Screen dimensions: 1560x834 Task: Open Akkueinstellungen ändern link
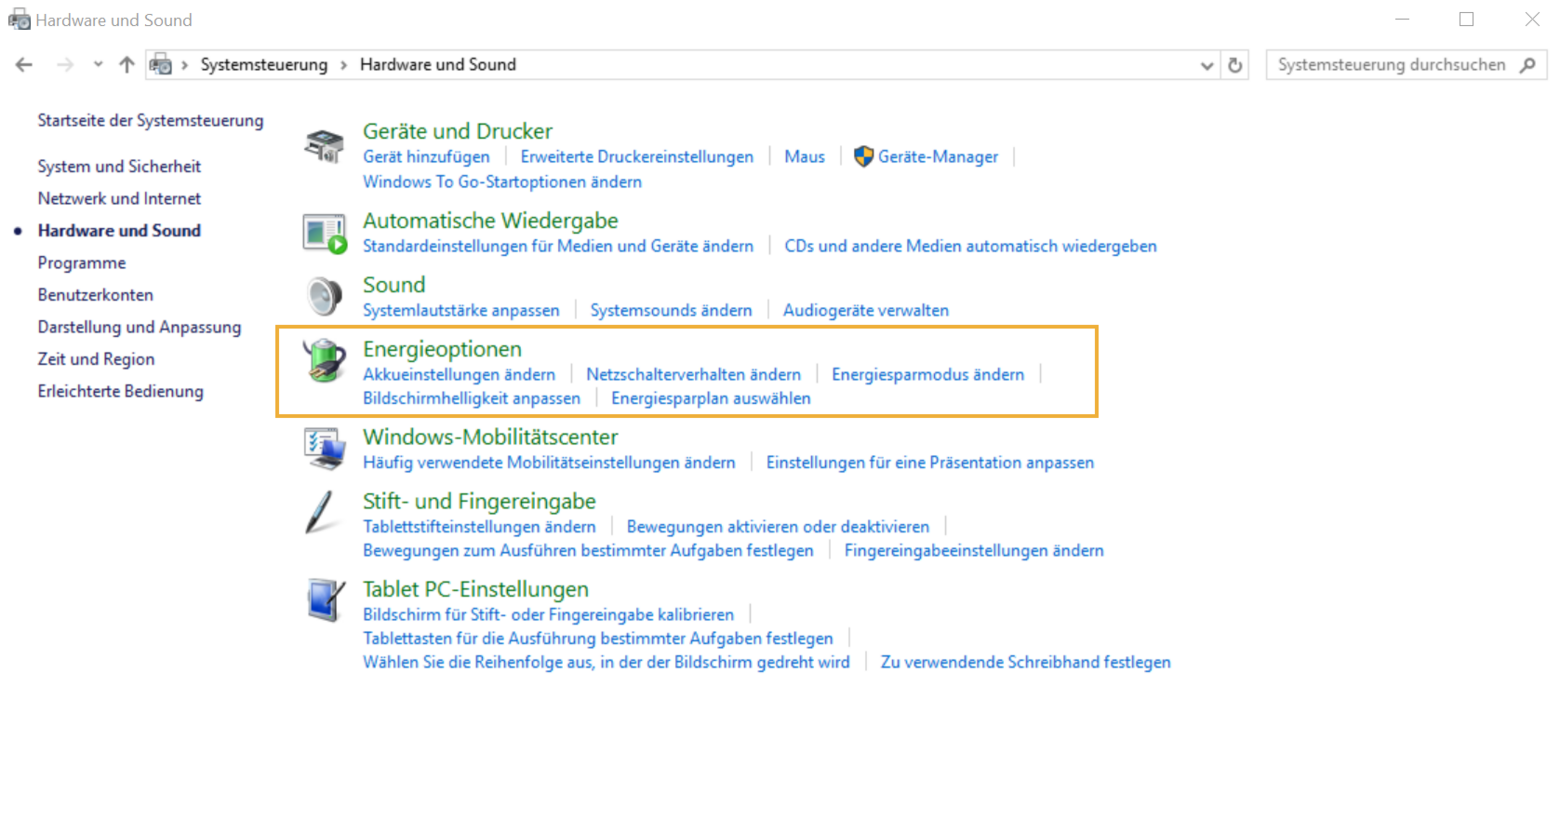pos(459,374)
